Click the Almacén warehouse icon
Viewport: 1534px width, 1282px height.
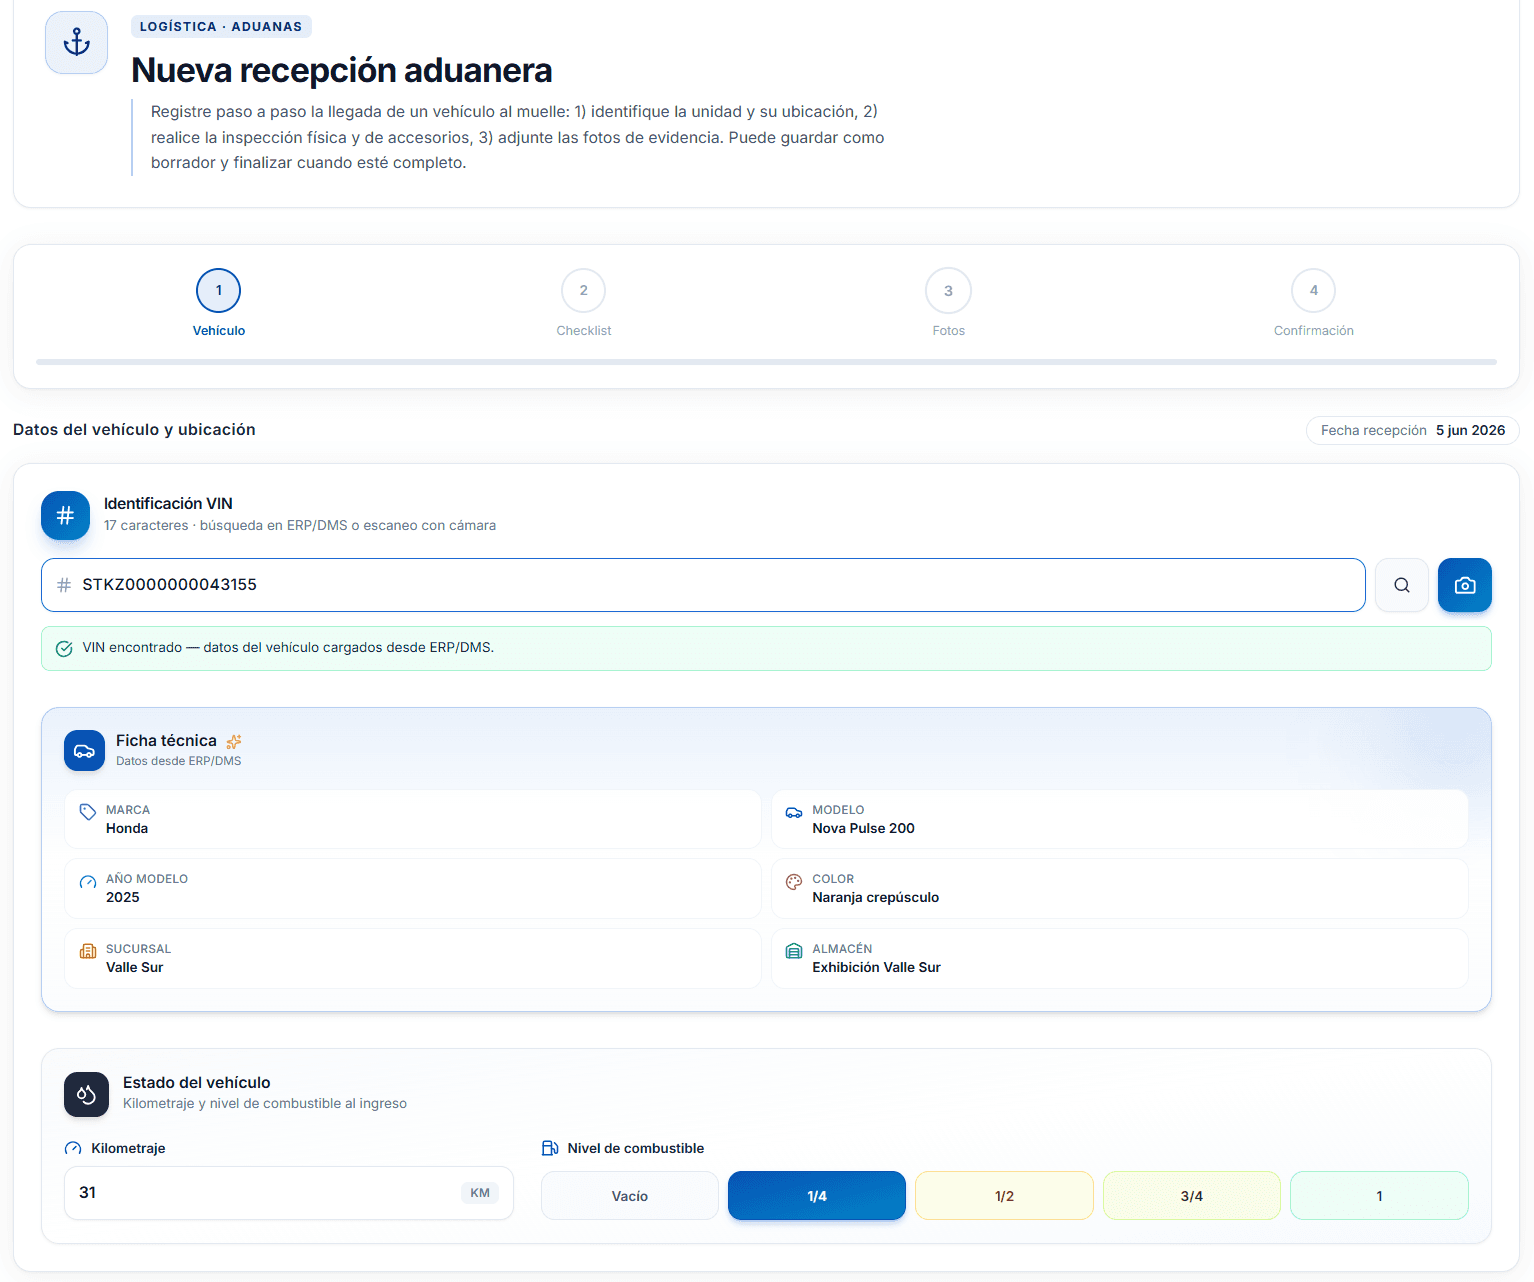click(x=794, y=951)
